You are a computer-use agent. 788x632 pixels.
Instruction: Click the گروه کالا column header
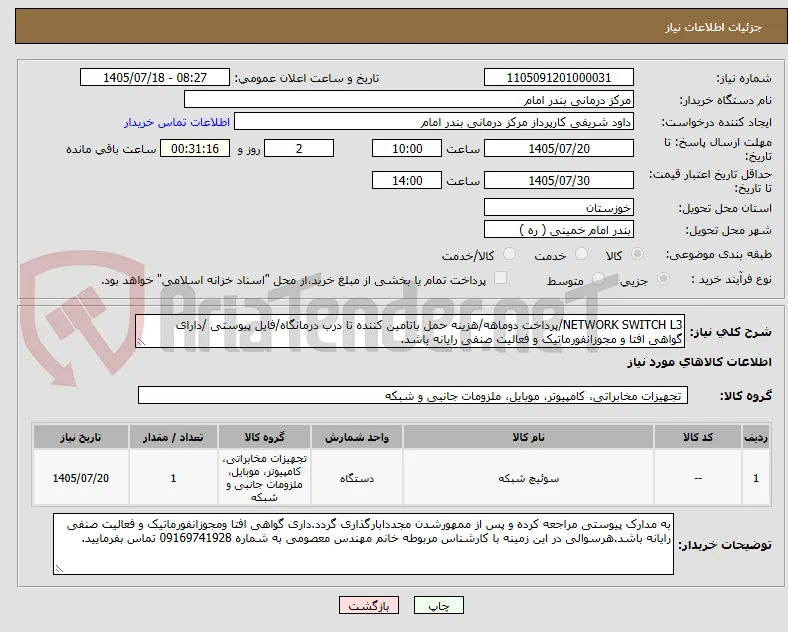(264, 437)
